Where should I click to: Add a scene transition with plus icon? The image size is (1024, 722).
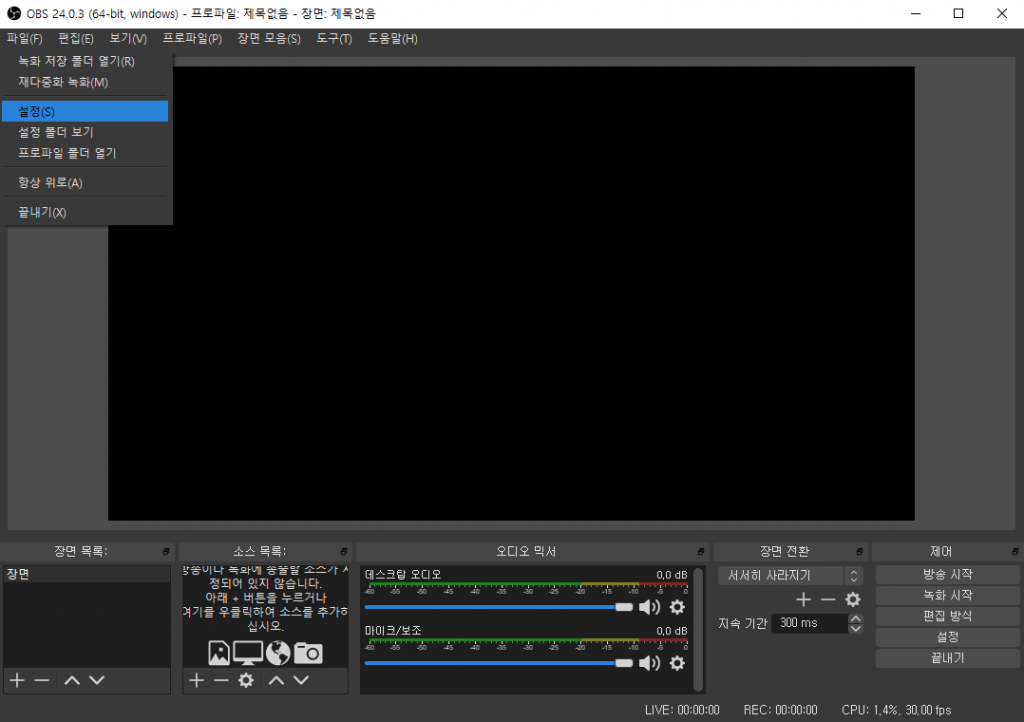[803, 600]
